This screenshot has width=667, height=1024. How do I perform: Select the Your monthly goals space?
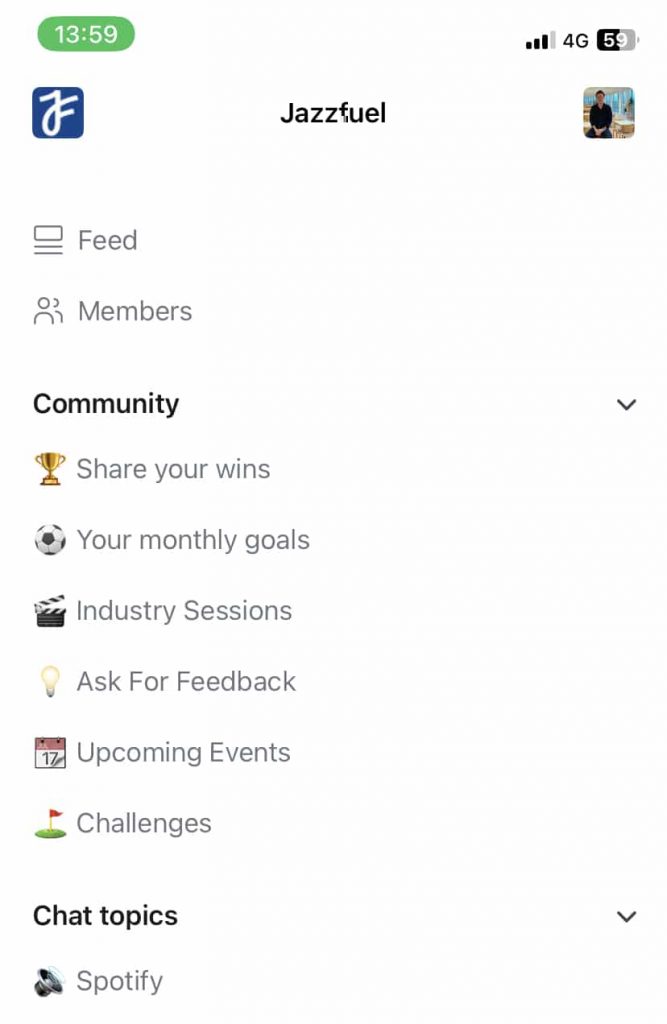[192, 539]
